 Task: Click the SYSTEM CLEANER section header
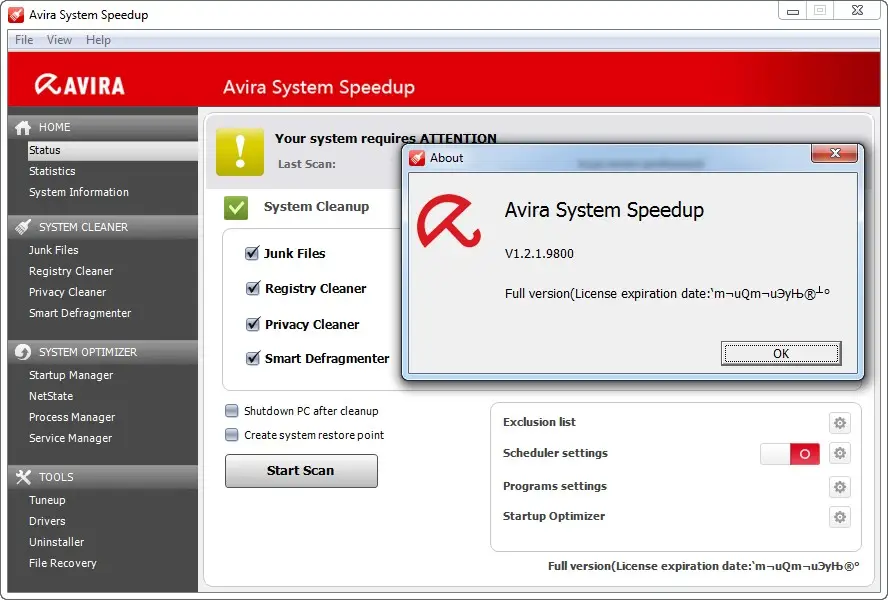pyautogui.click(x=103, y=227)
